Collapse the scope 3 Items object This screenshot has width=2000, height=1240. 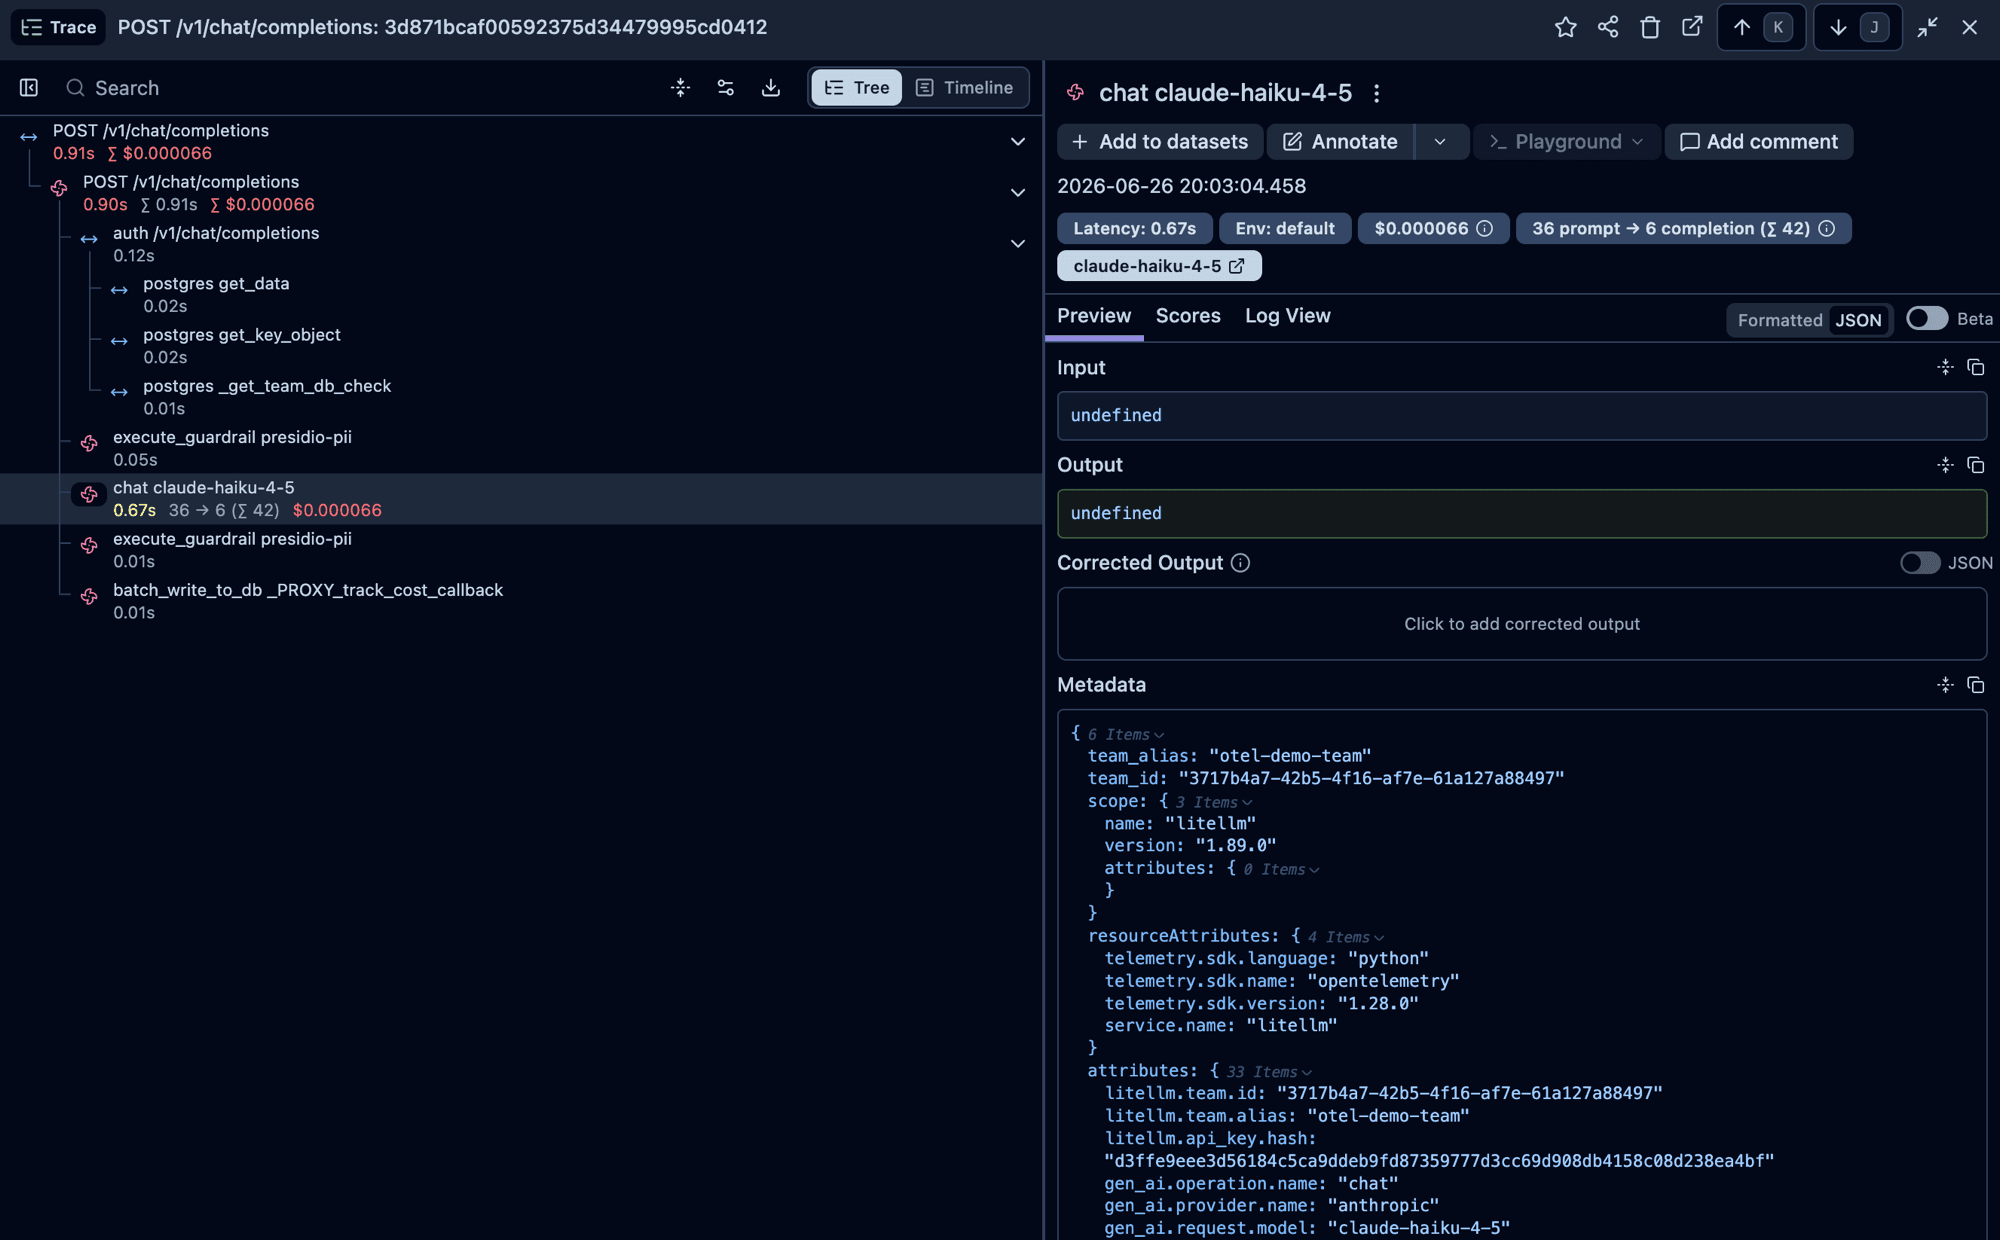point(1215,802)
